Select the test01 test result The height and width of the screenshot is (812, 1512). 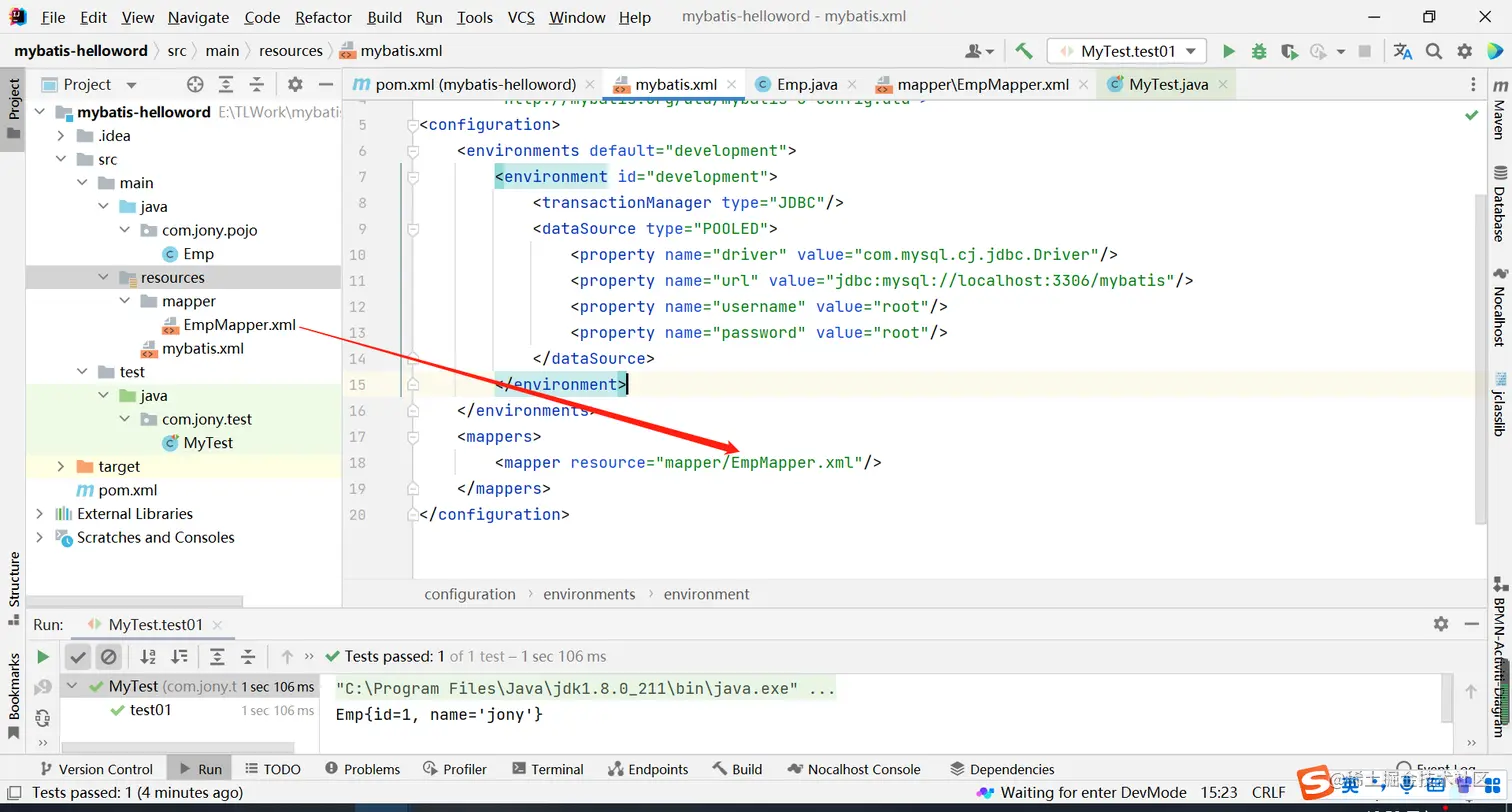point(150,710)
